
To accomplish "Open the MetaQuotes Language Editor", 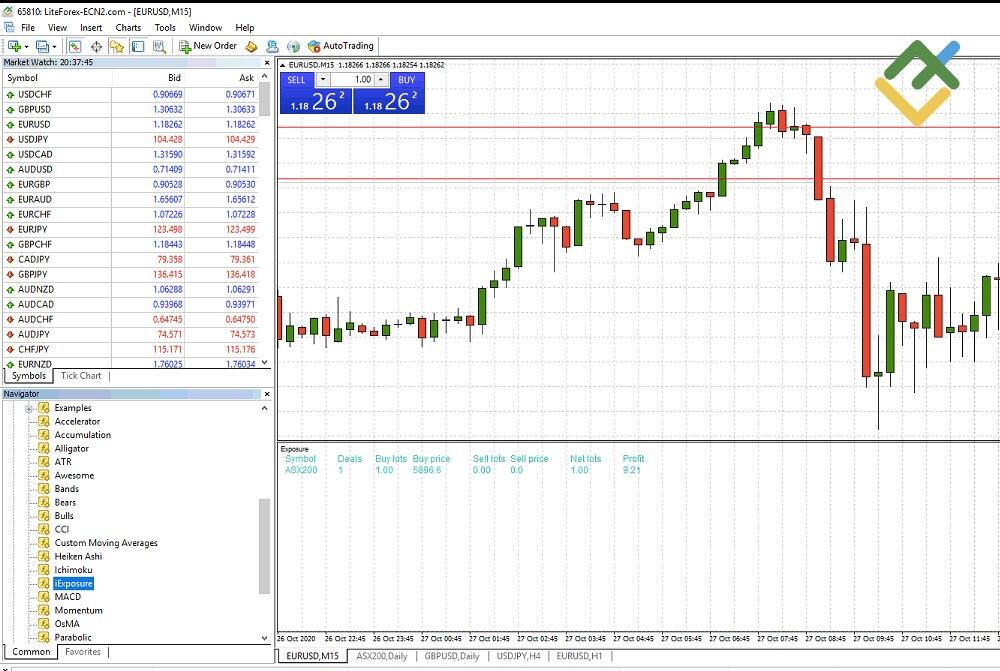I will click(250, 47).
